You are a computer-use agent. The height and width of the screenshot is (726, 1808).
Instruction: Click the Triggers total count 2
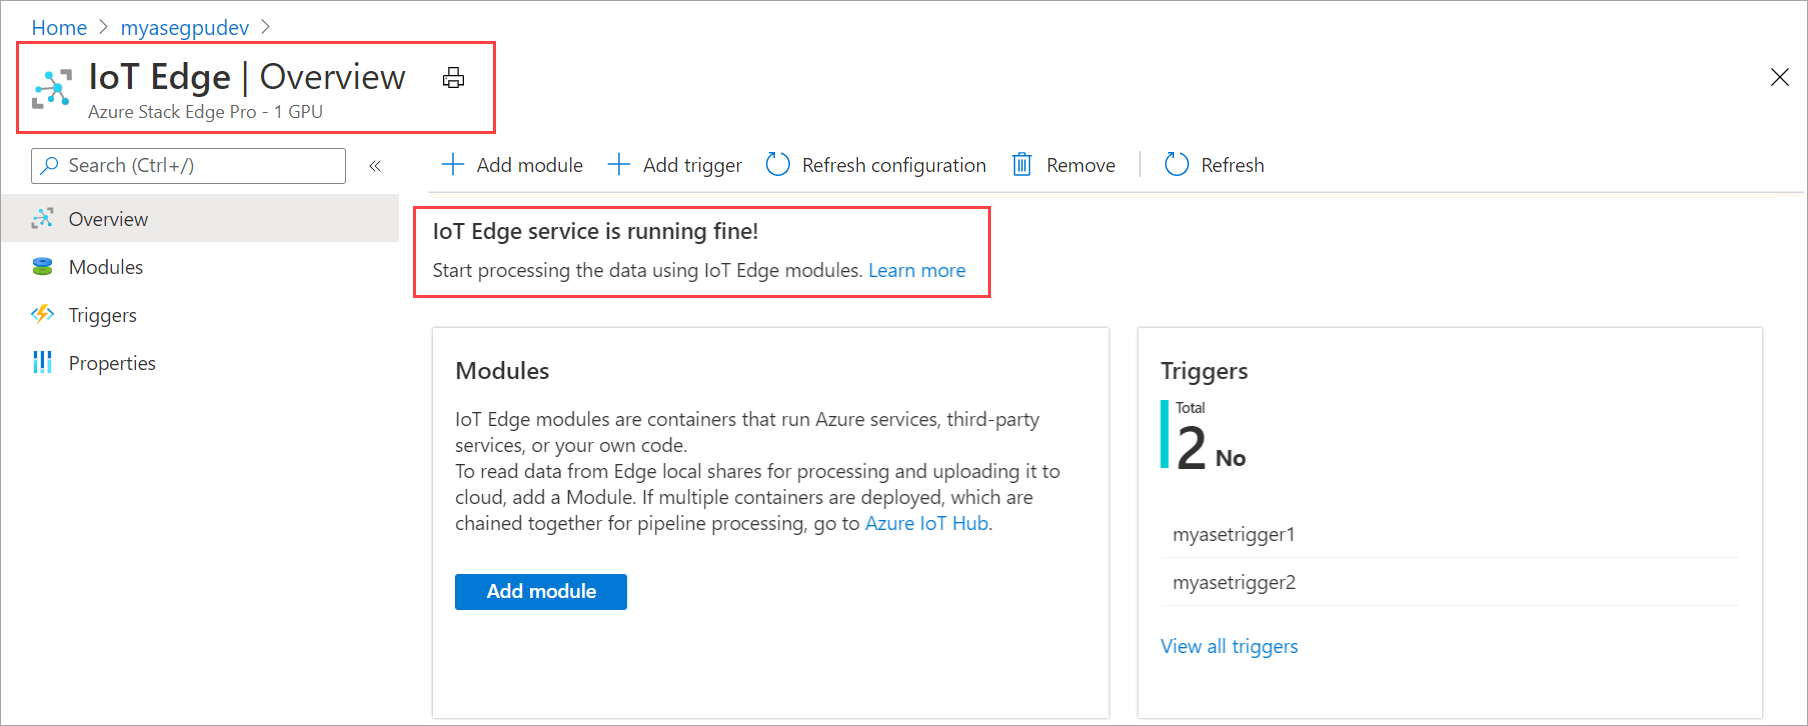point(1191,448)
